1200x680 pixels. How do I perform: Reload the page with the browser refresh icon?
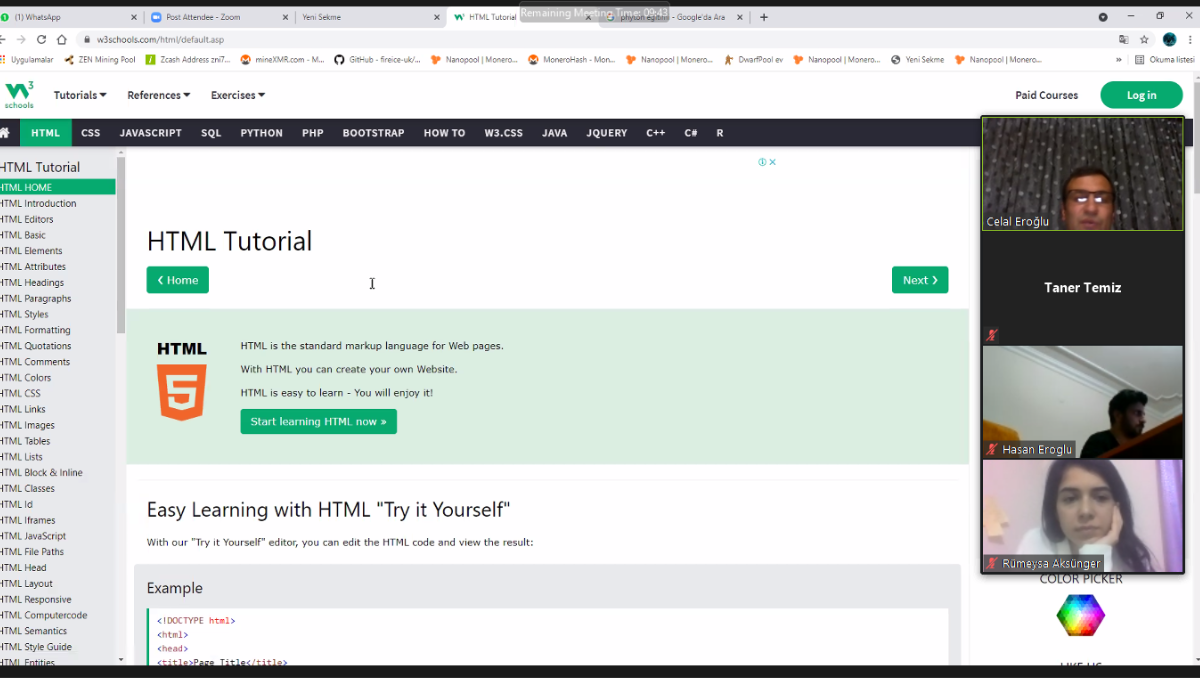coord(41,40)
